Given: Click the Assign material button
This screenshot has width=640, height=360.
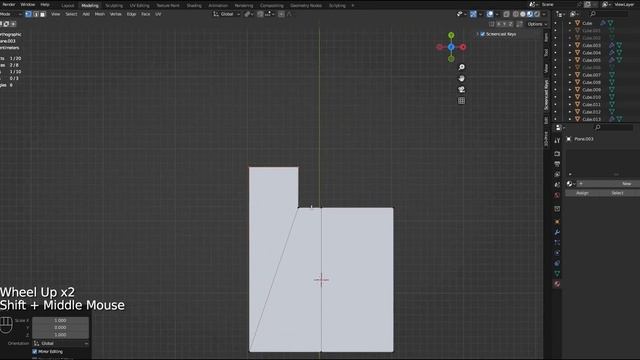Looking at the screenshot, I should tap(582, 193).
